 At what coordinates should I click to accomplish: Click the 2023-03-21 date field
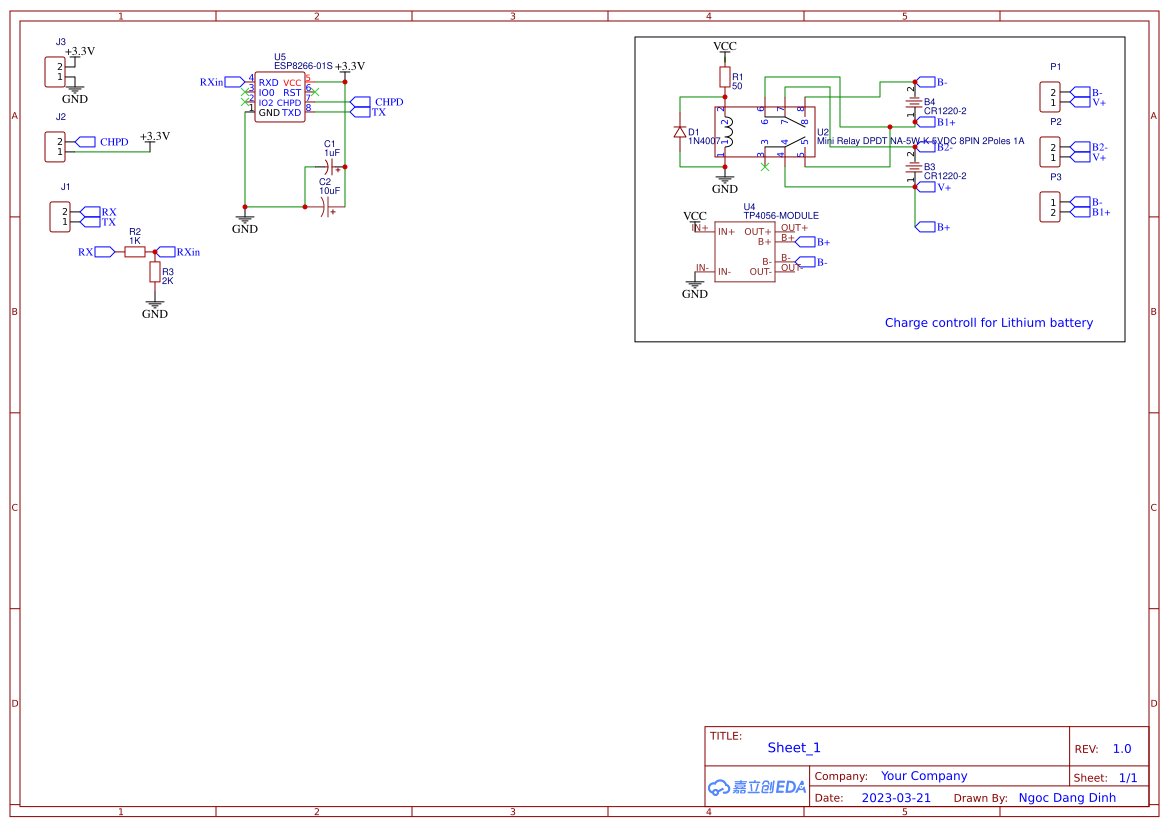point(896,797)
